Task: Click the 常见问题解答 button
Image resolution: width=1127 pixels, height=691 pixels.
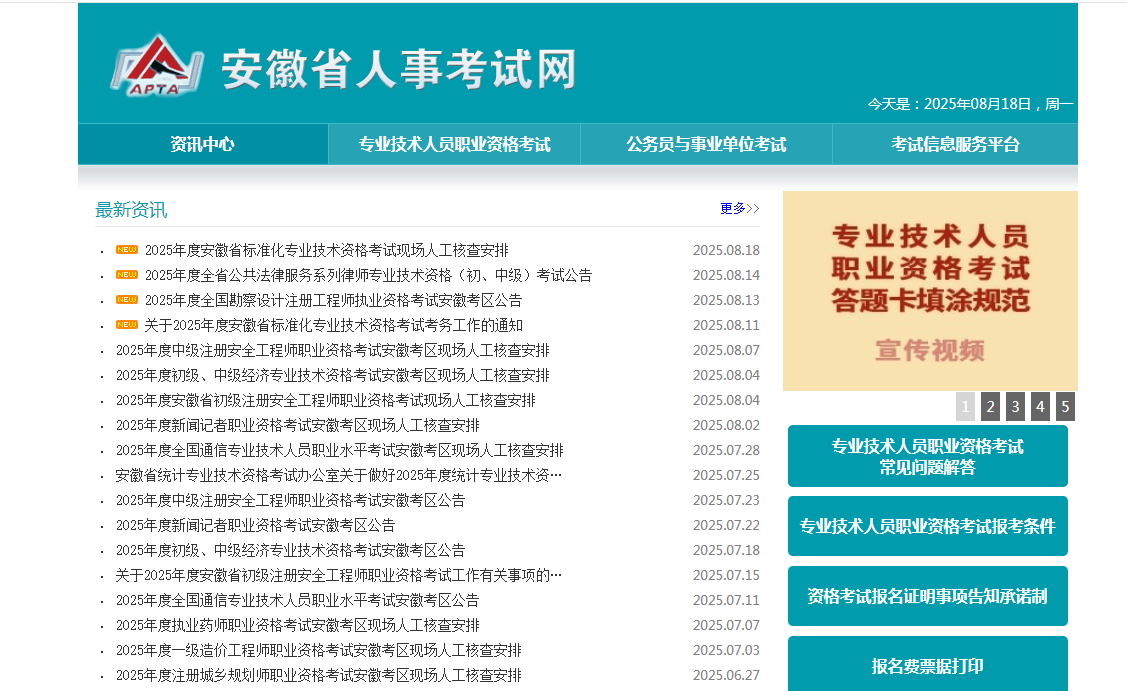Action: click(928, 455)
